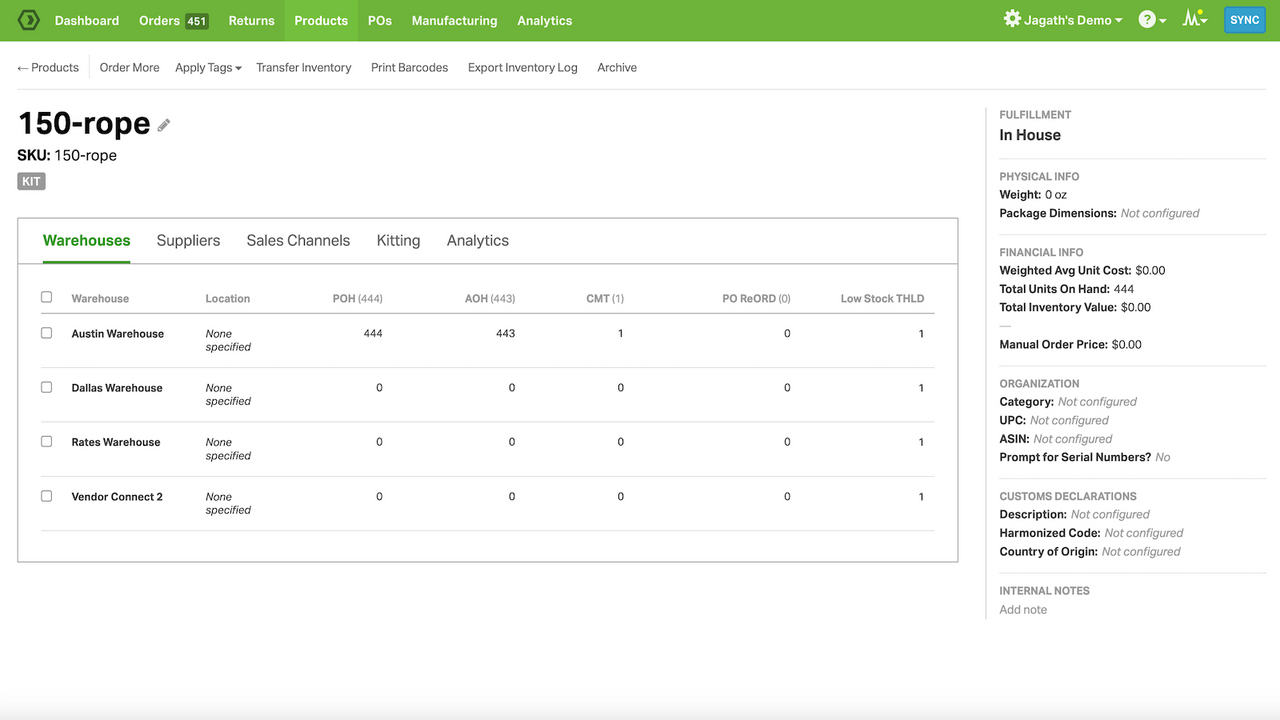1280x720 pixels.
Task: Check the Austin Warehouse row checkbox
Action: tap(46, 333)
